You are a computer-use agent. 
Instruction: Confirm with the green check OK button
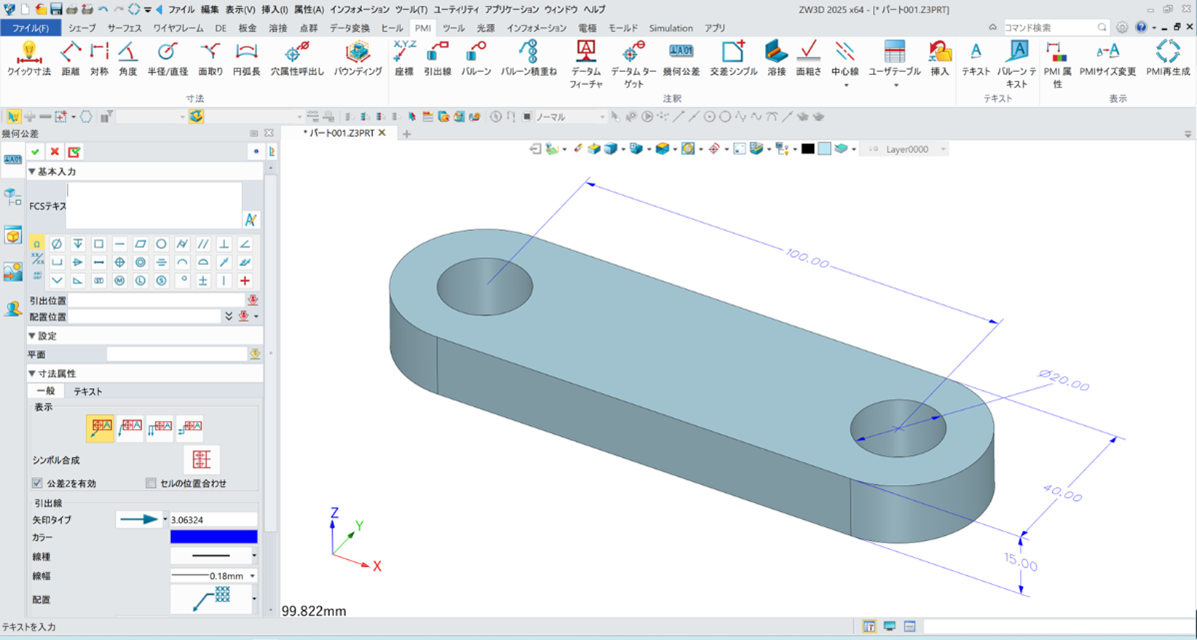click(35, 151)
